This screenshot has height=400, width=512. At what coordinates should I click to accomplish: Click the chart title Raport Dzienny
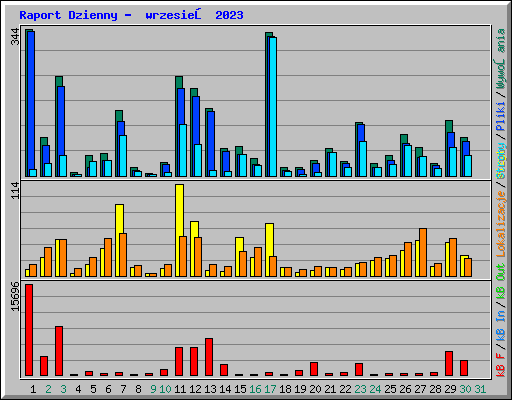[68, 15]
